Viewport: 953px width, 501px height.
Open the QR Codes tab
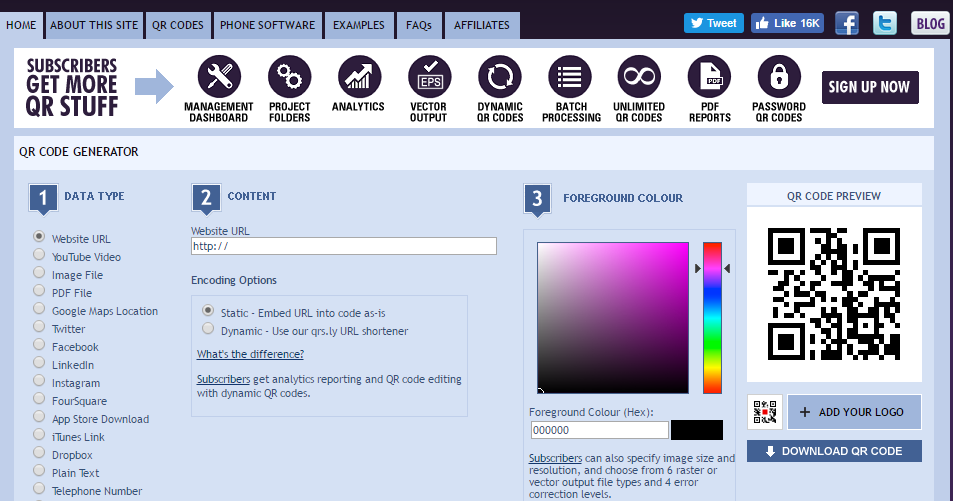[x=177, y=26]
